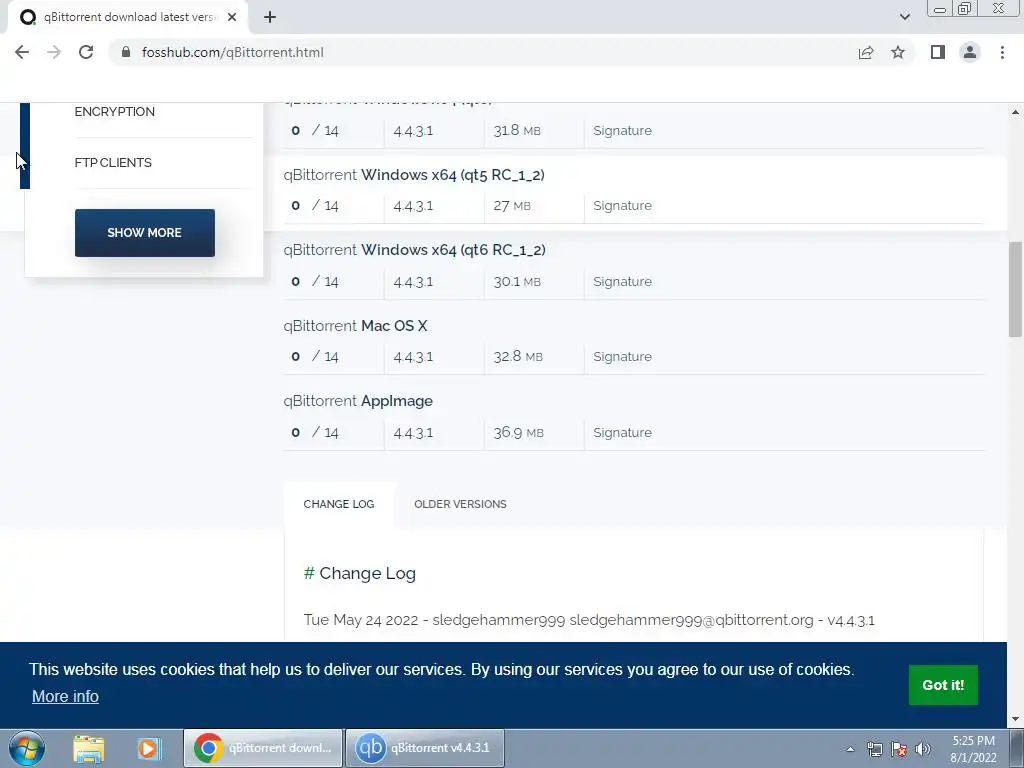Open Action Center flag icon
Image resolution: width=1024 pixels, height=768 pixels.
pyautogui.click(x=899, y=749)
